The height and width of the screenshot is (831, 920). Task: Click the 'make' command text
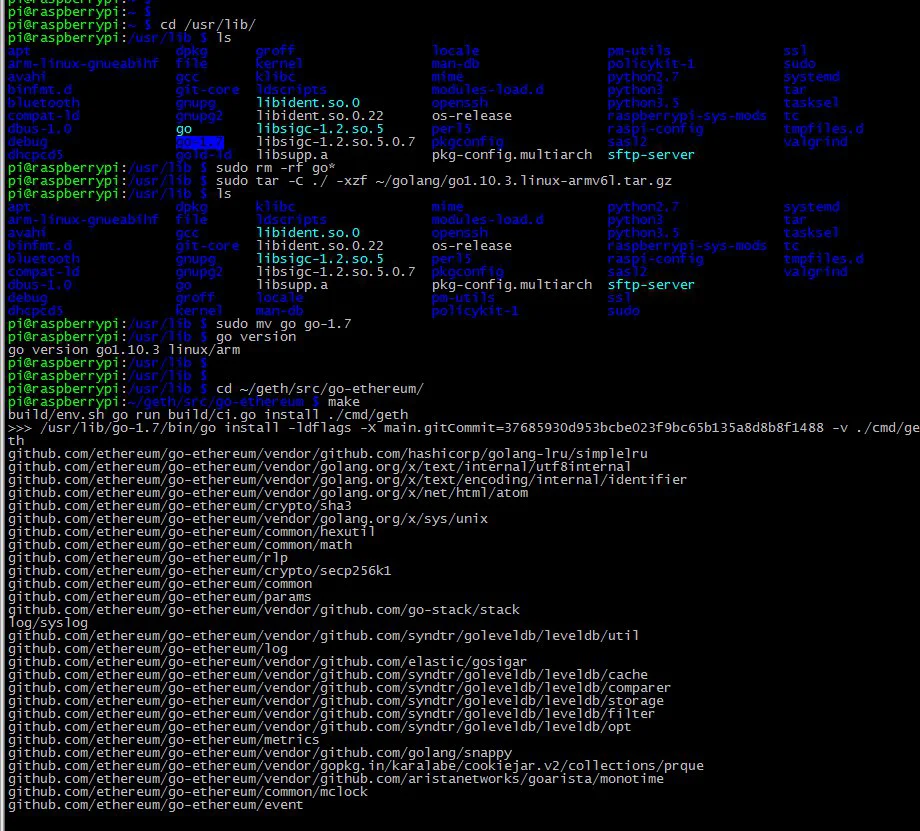coord(343,402)
